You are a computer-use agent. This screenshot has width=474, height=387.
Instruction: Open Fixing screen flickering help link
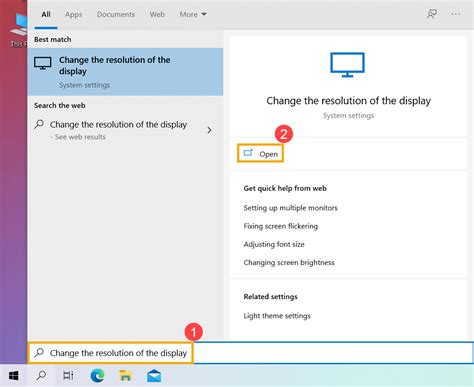point(281,226)
